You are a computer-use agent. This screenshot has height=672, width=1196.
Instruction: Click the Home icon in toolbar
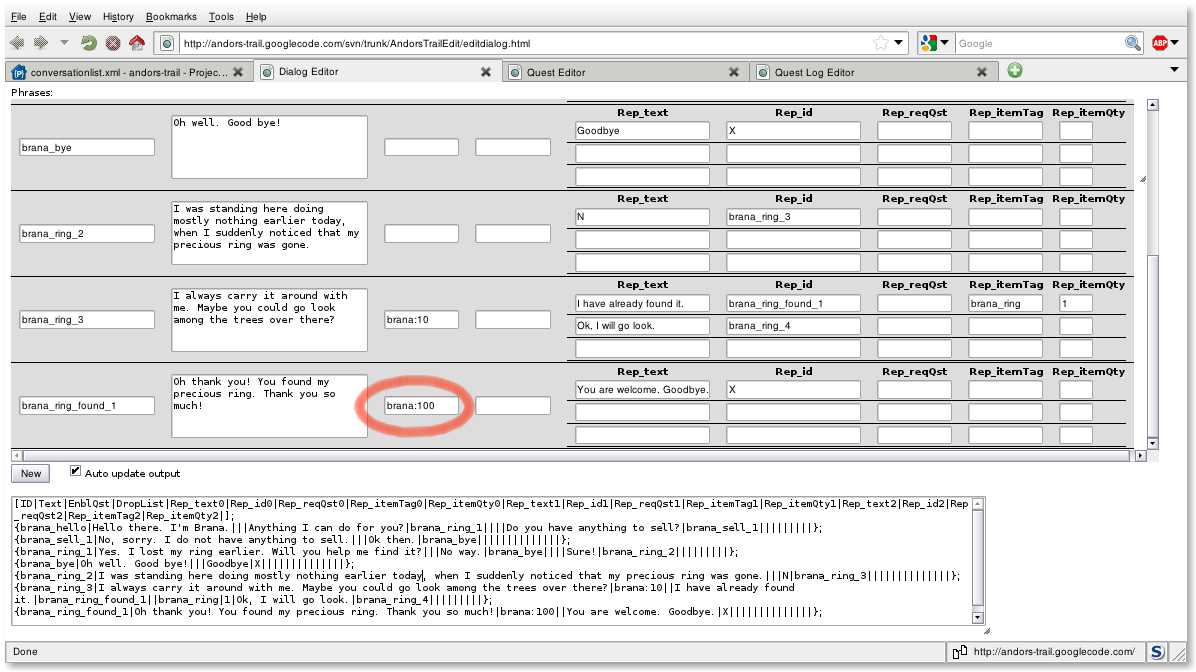pos(137,43)
